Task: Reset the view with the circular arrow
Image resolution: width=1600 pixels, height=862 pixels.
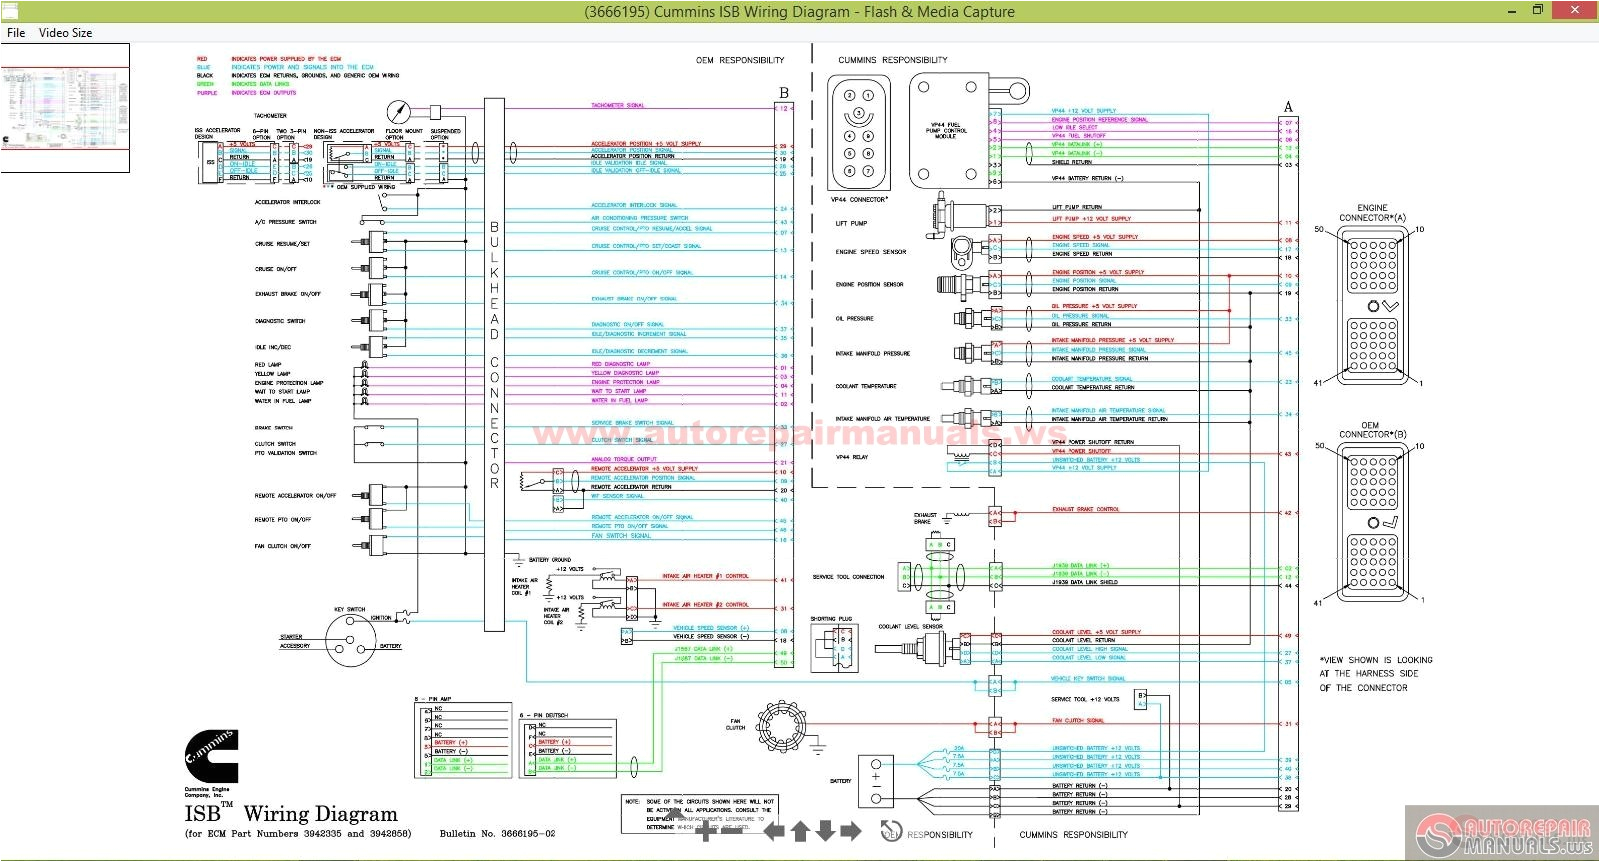Action: coord(890,831)
